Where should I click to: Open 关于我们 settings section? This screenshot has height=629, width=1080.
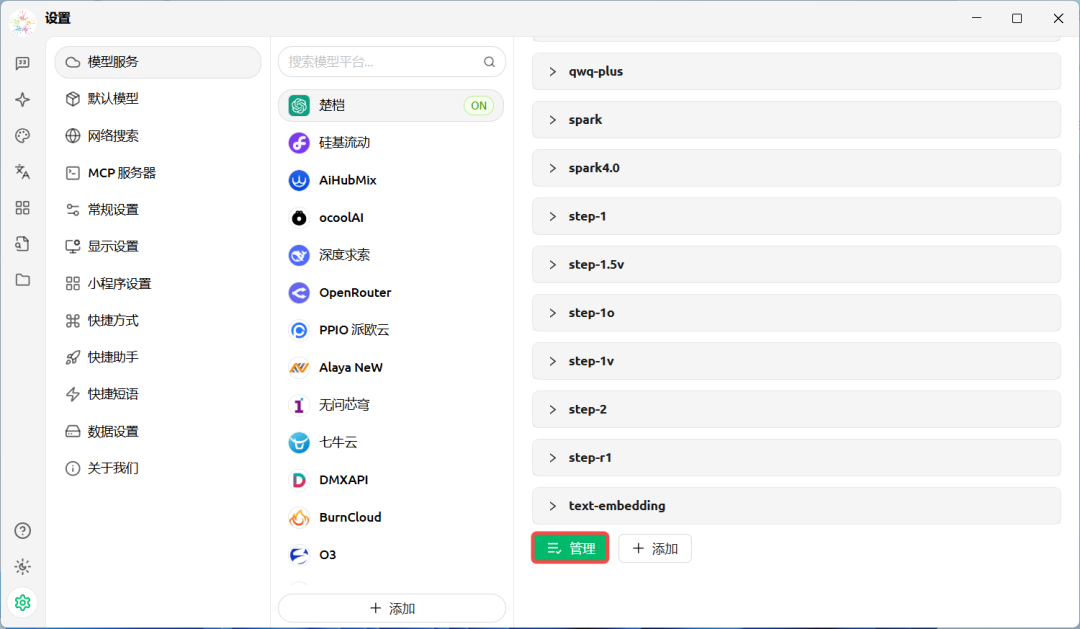pyautogui.click(x=158, y=468)
